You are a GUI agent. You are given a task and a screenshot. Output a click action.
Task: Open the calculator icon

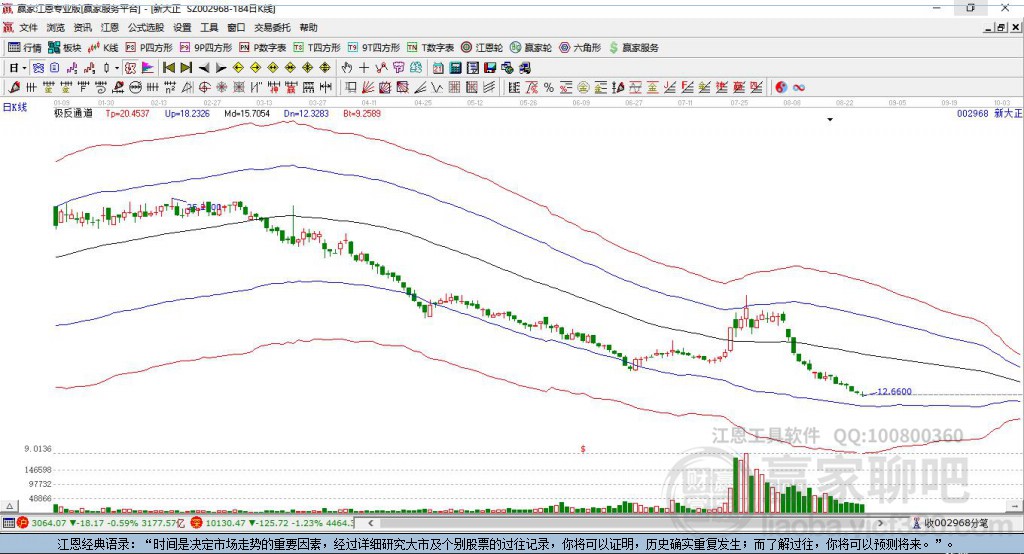tap(456, 68)
